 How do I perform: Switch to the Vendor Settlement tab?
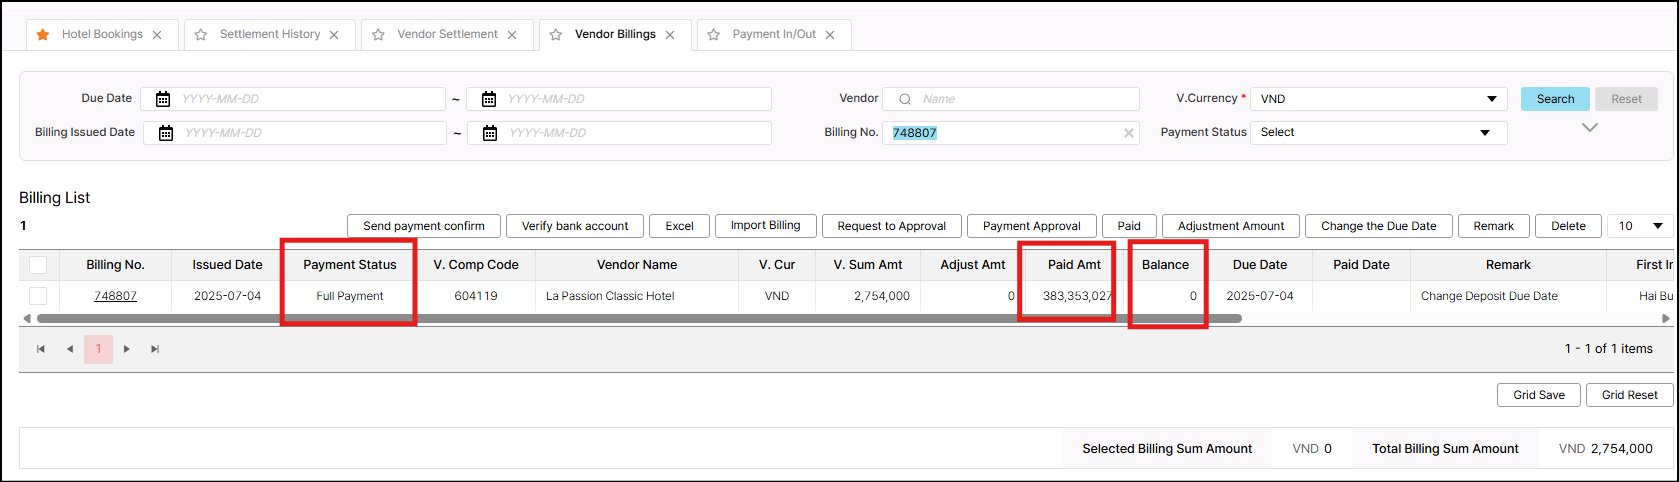(447, 35)
